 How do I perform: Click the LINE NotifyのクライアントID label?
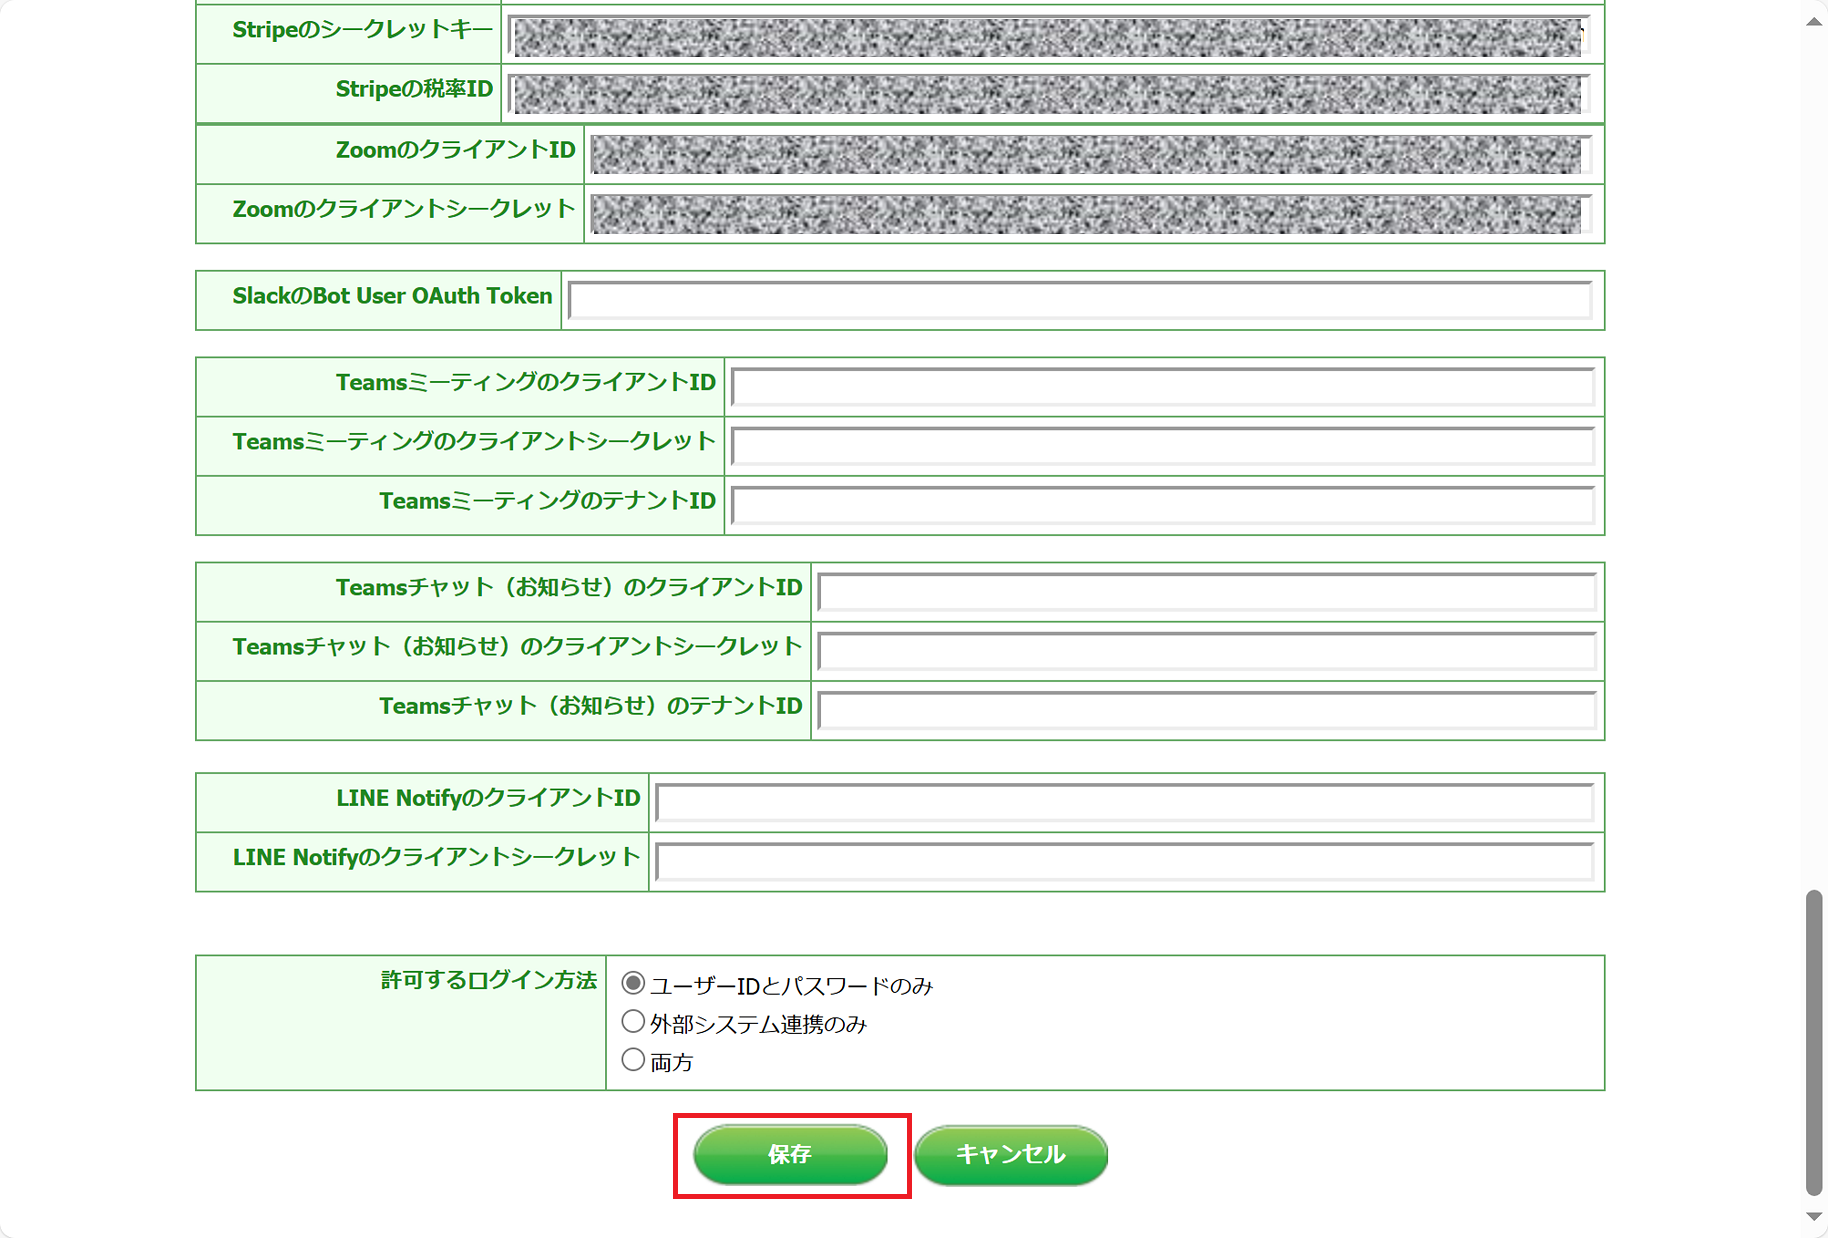point(488,798)
